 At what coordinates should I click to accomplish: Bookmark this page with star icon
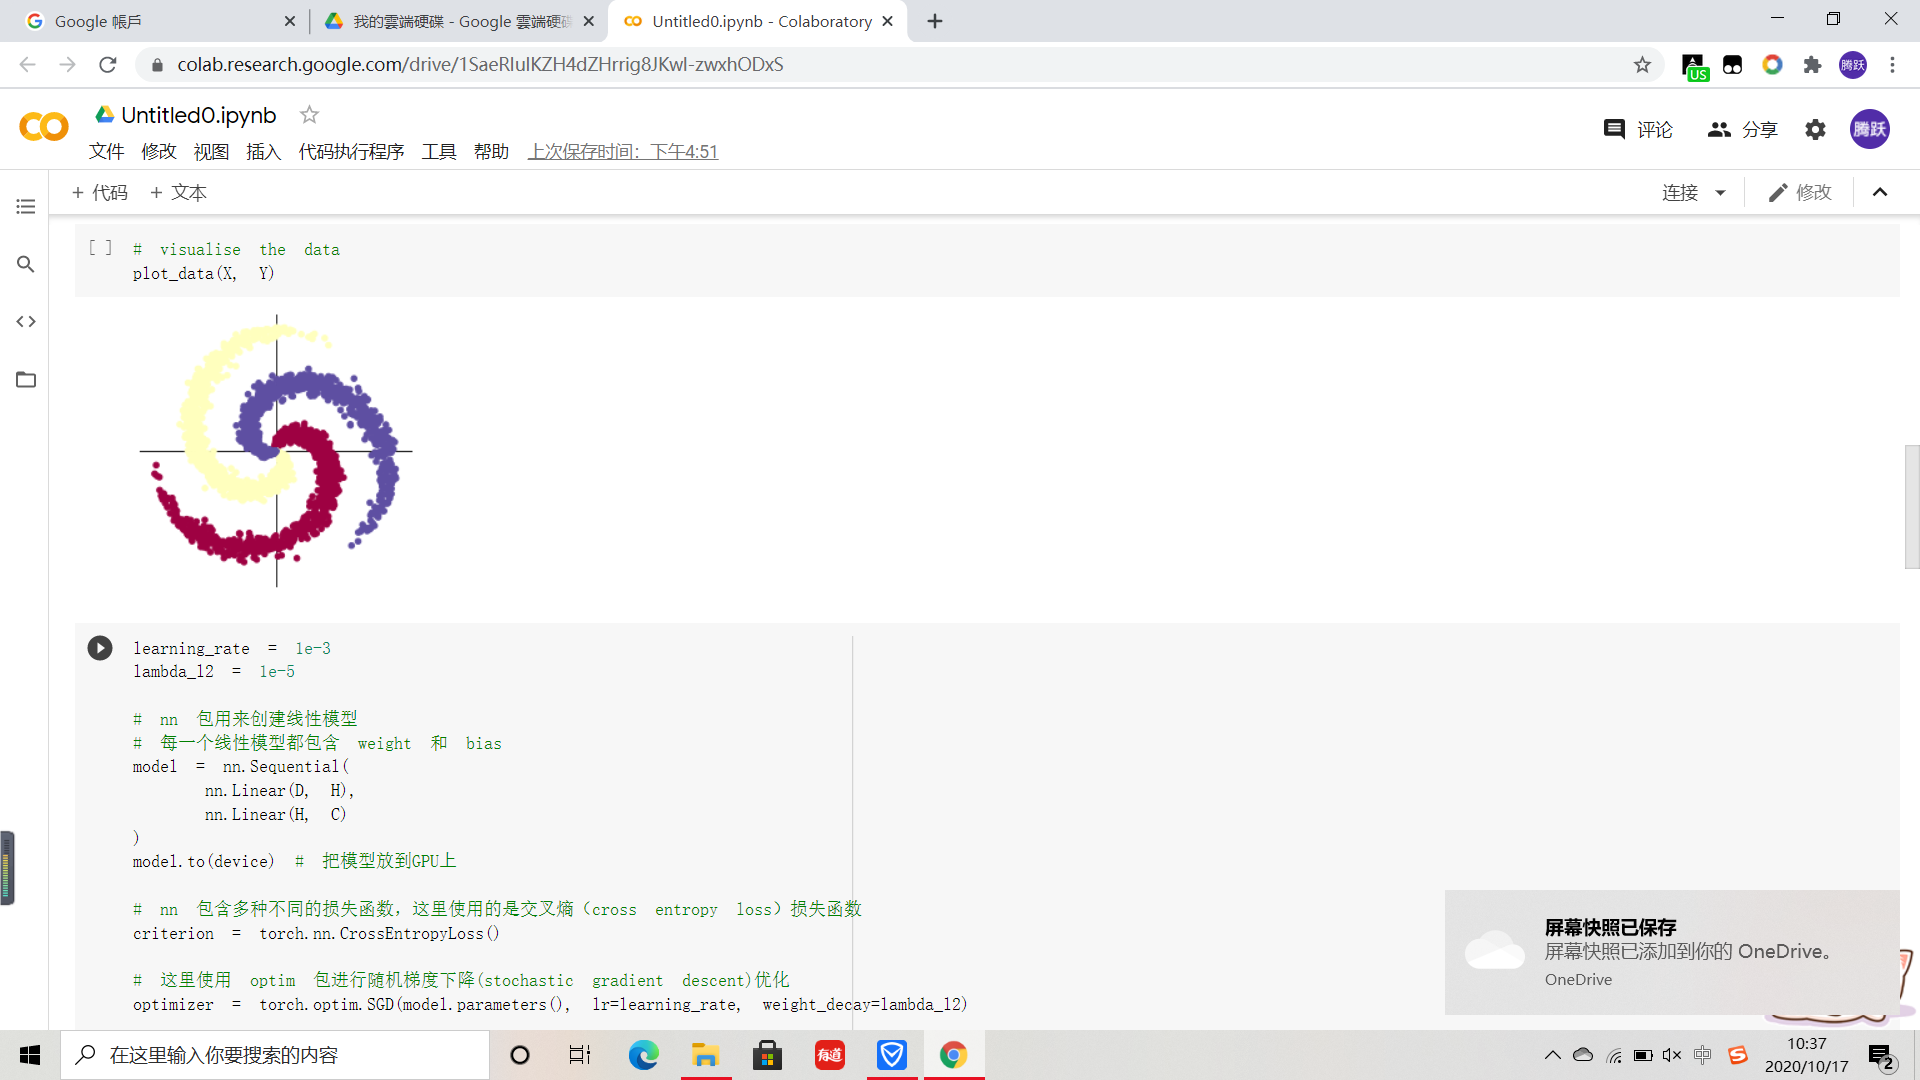tap(1642, 65)
